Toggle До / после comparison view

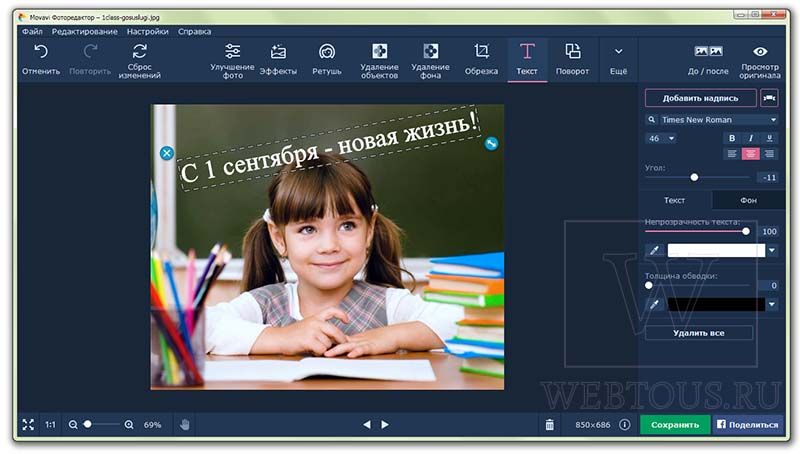708,60
